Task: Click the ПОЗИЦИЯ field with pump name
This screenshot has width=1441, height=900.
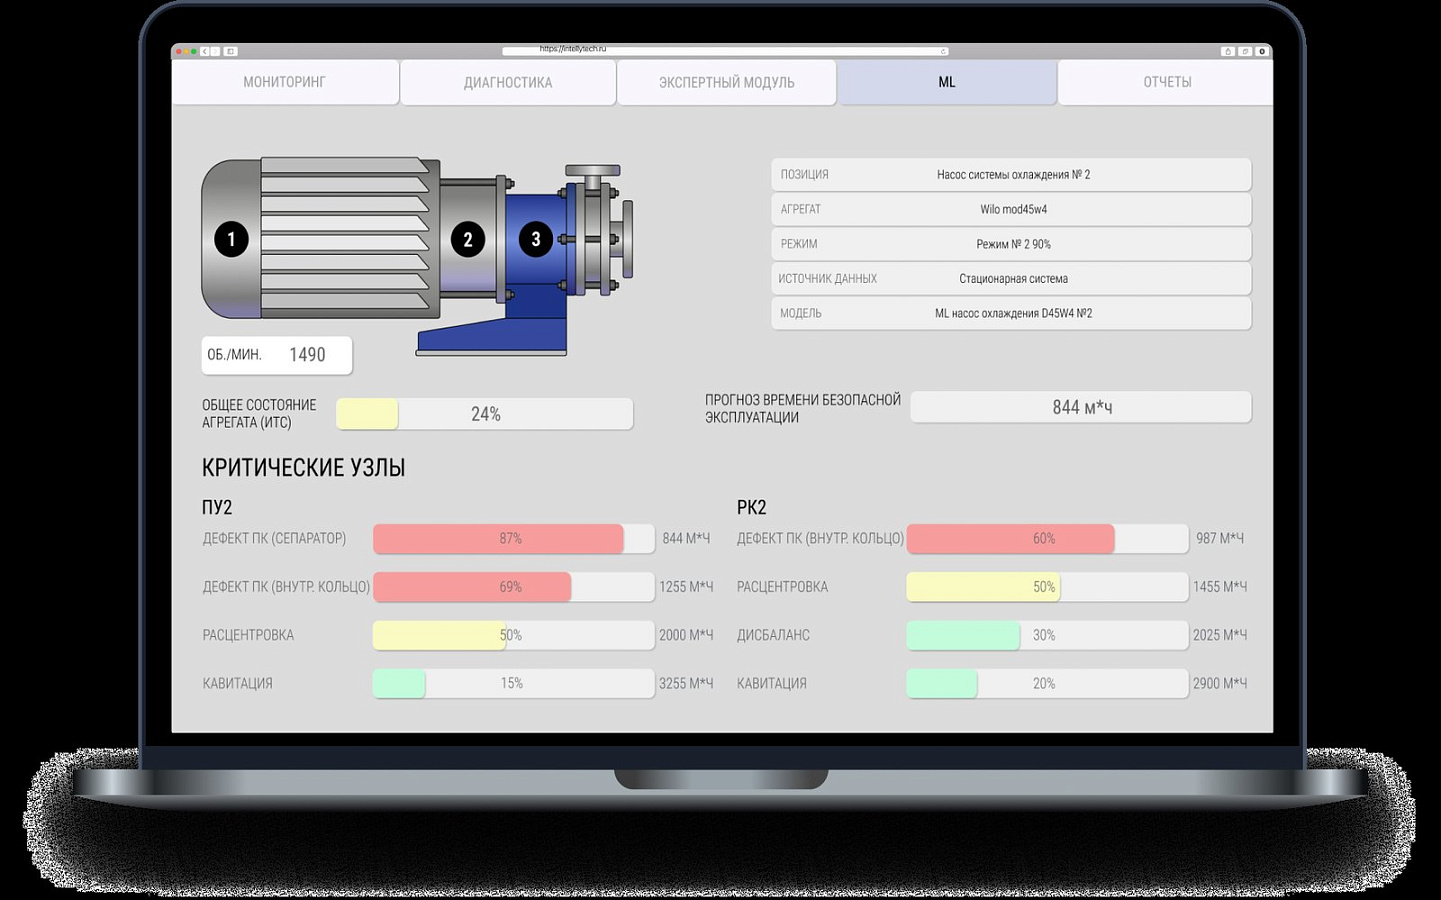Action: (1011, 174)
